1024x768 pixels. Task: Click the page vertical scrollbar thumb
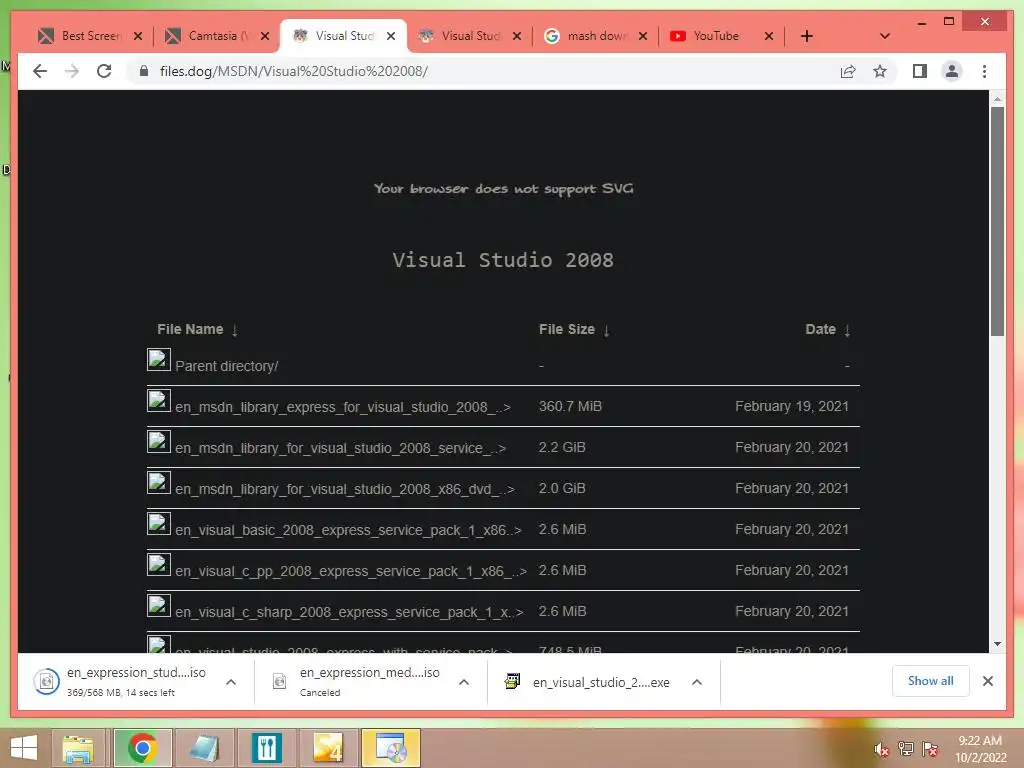click(x=997, y=221)
